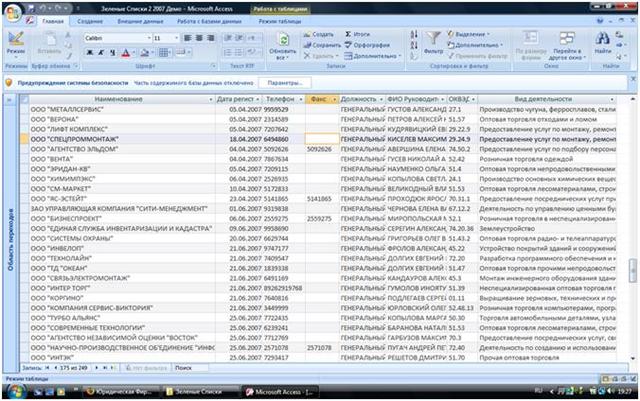Select row of ООО "ВЕРОНА"
The height and width of the screenshot is (401, 640).
(x=24, y=119)
